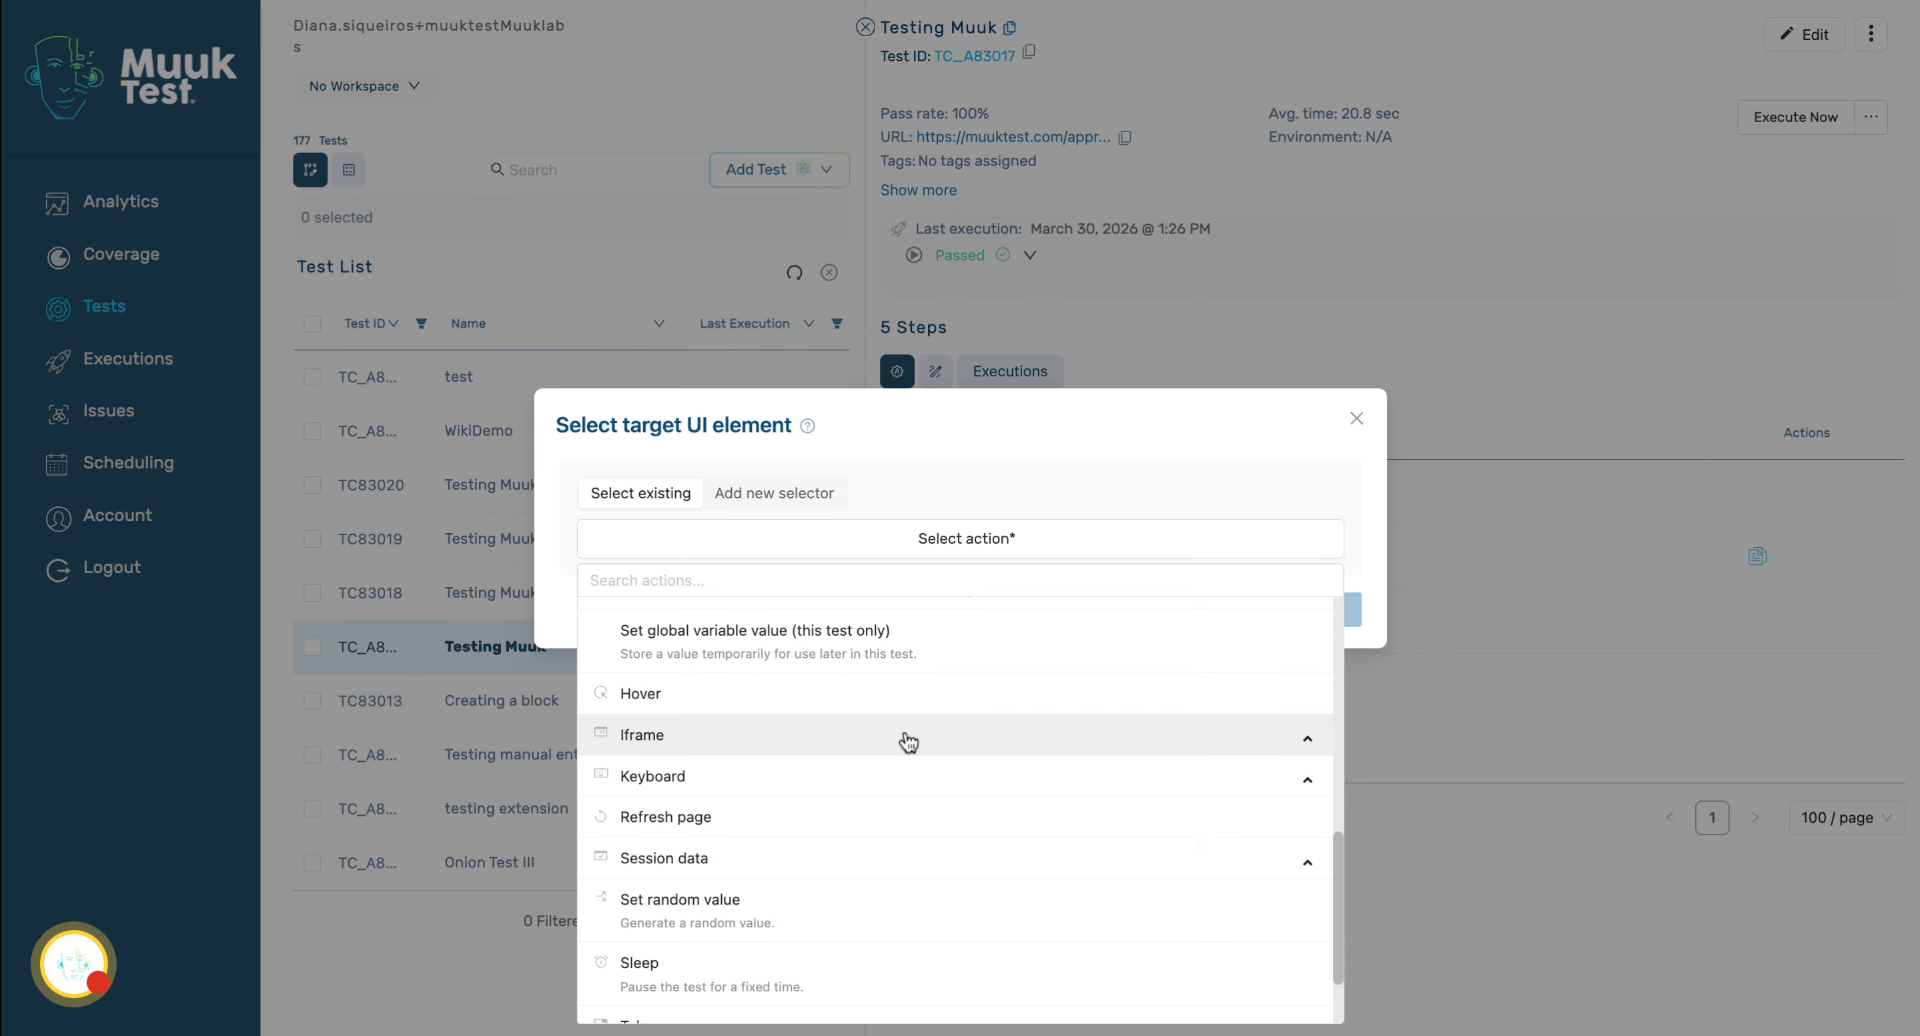Clear the Test List filters icon
The height and width of the screenshot is (1036, 1920).
(x=829, y=273)
